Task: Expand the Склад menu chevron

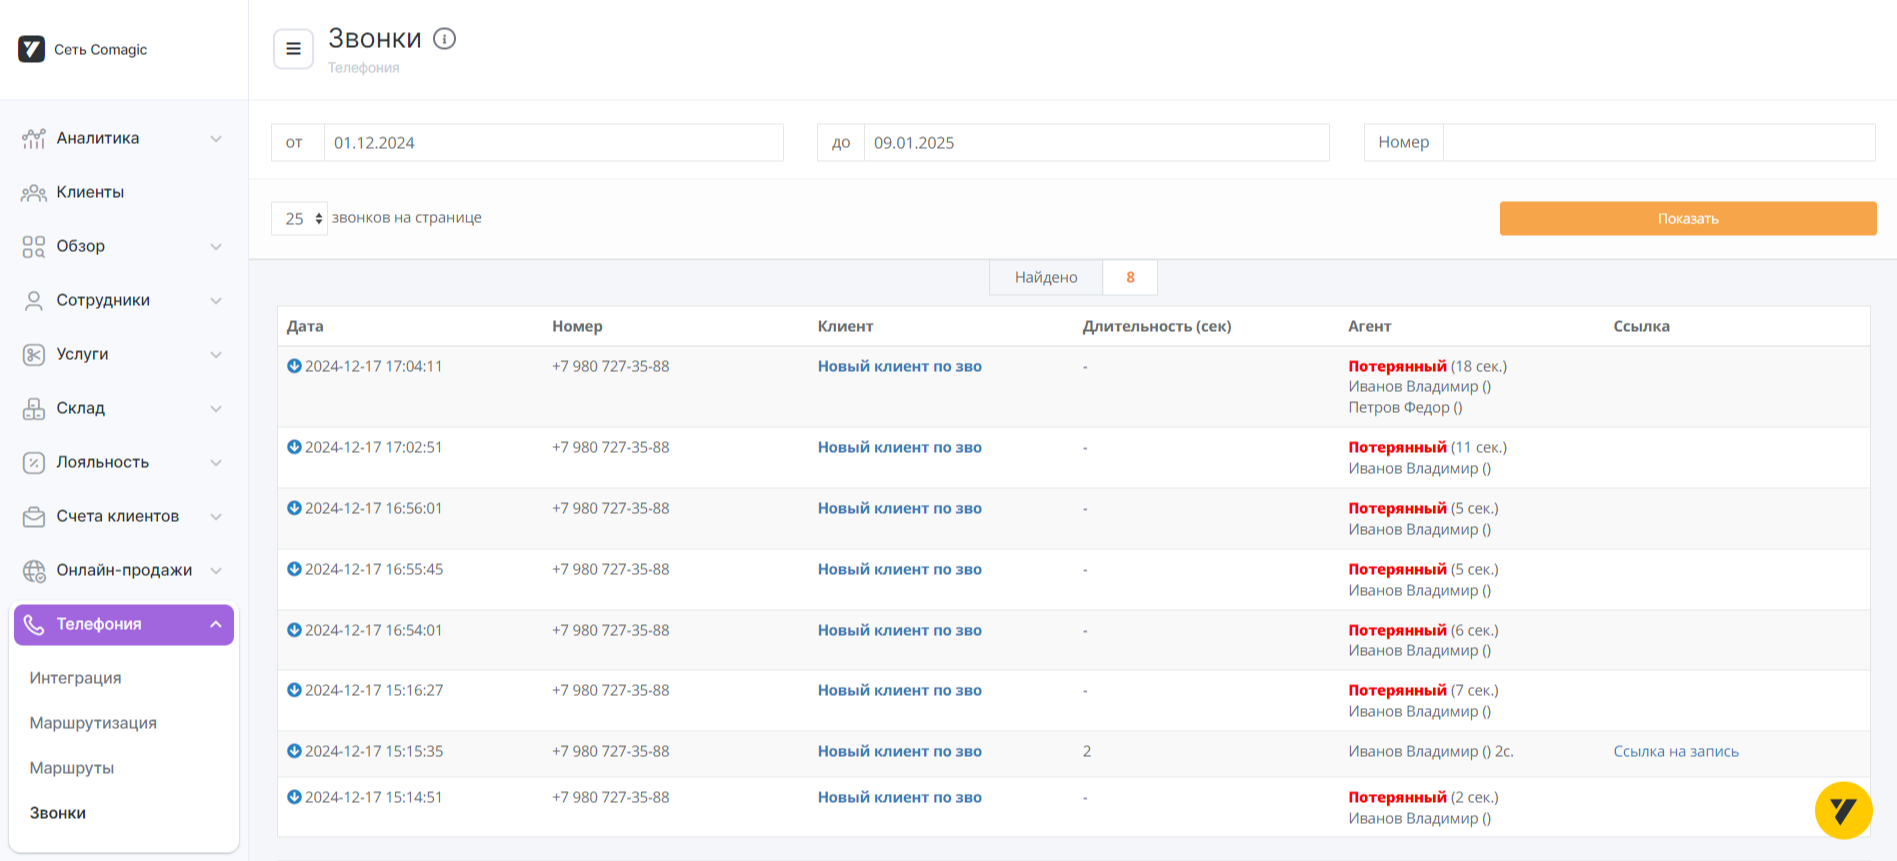Action: coord(216,408)
